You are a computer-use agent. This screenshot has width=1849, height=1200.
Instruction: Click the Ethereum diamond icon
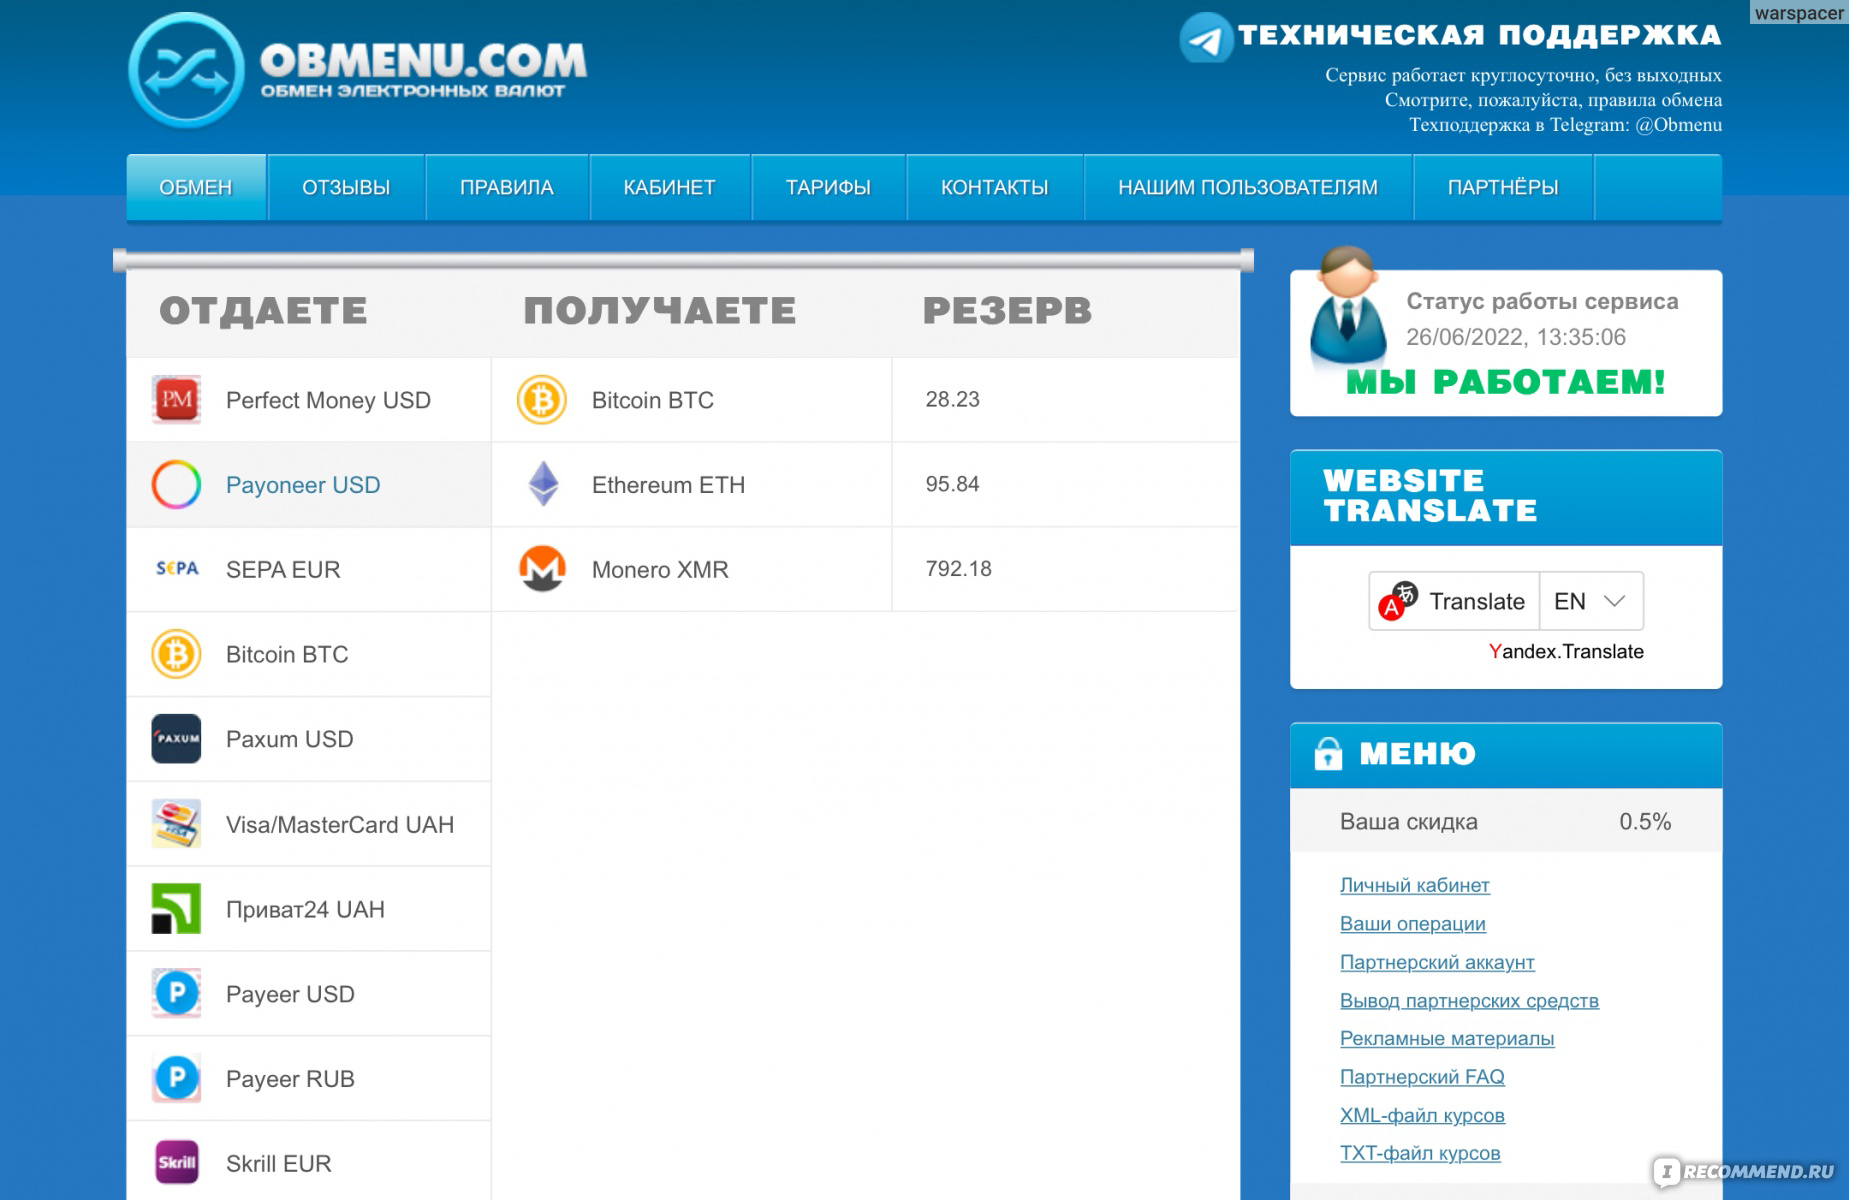543,484
